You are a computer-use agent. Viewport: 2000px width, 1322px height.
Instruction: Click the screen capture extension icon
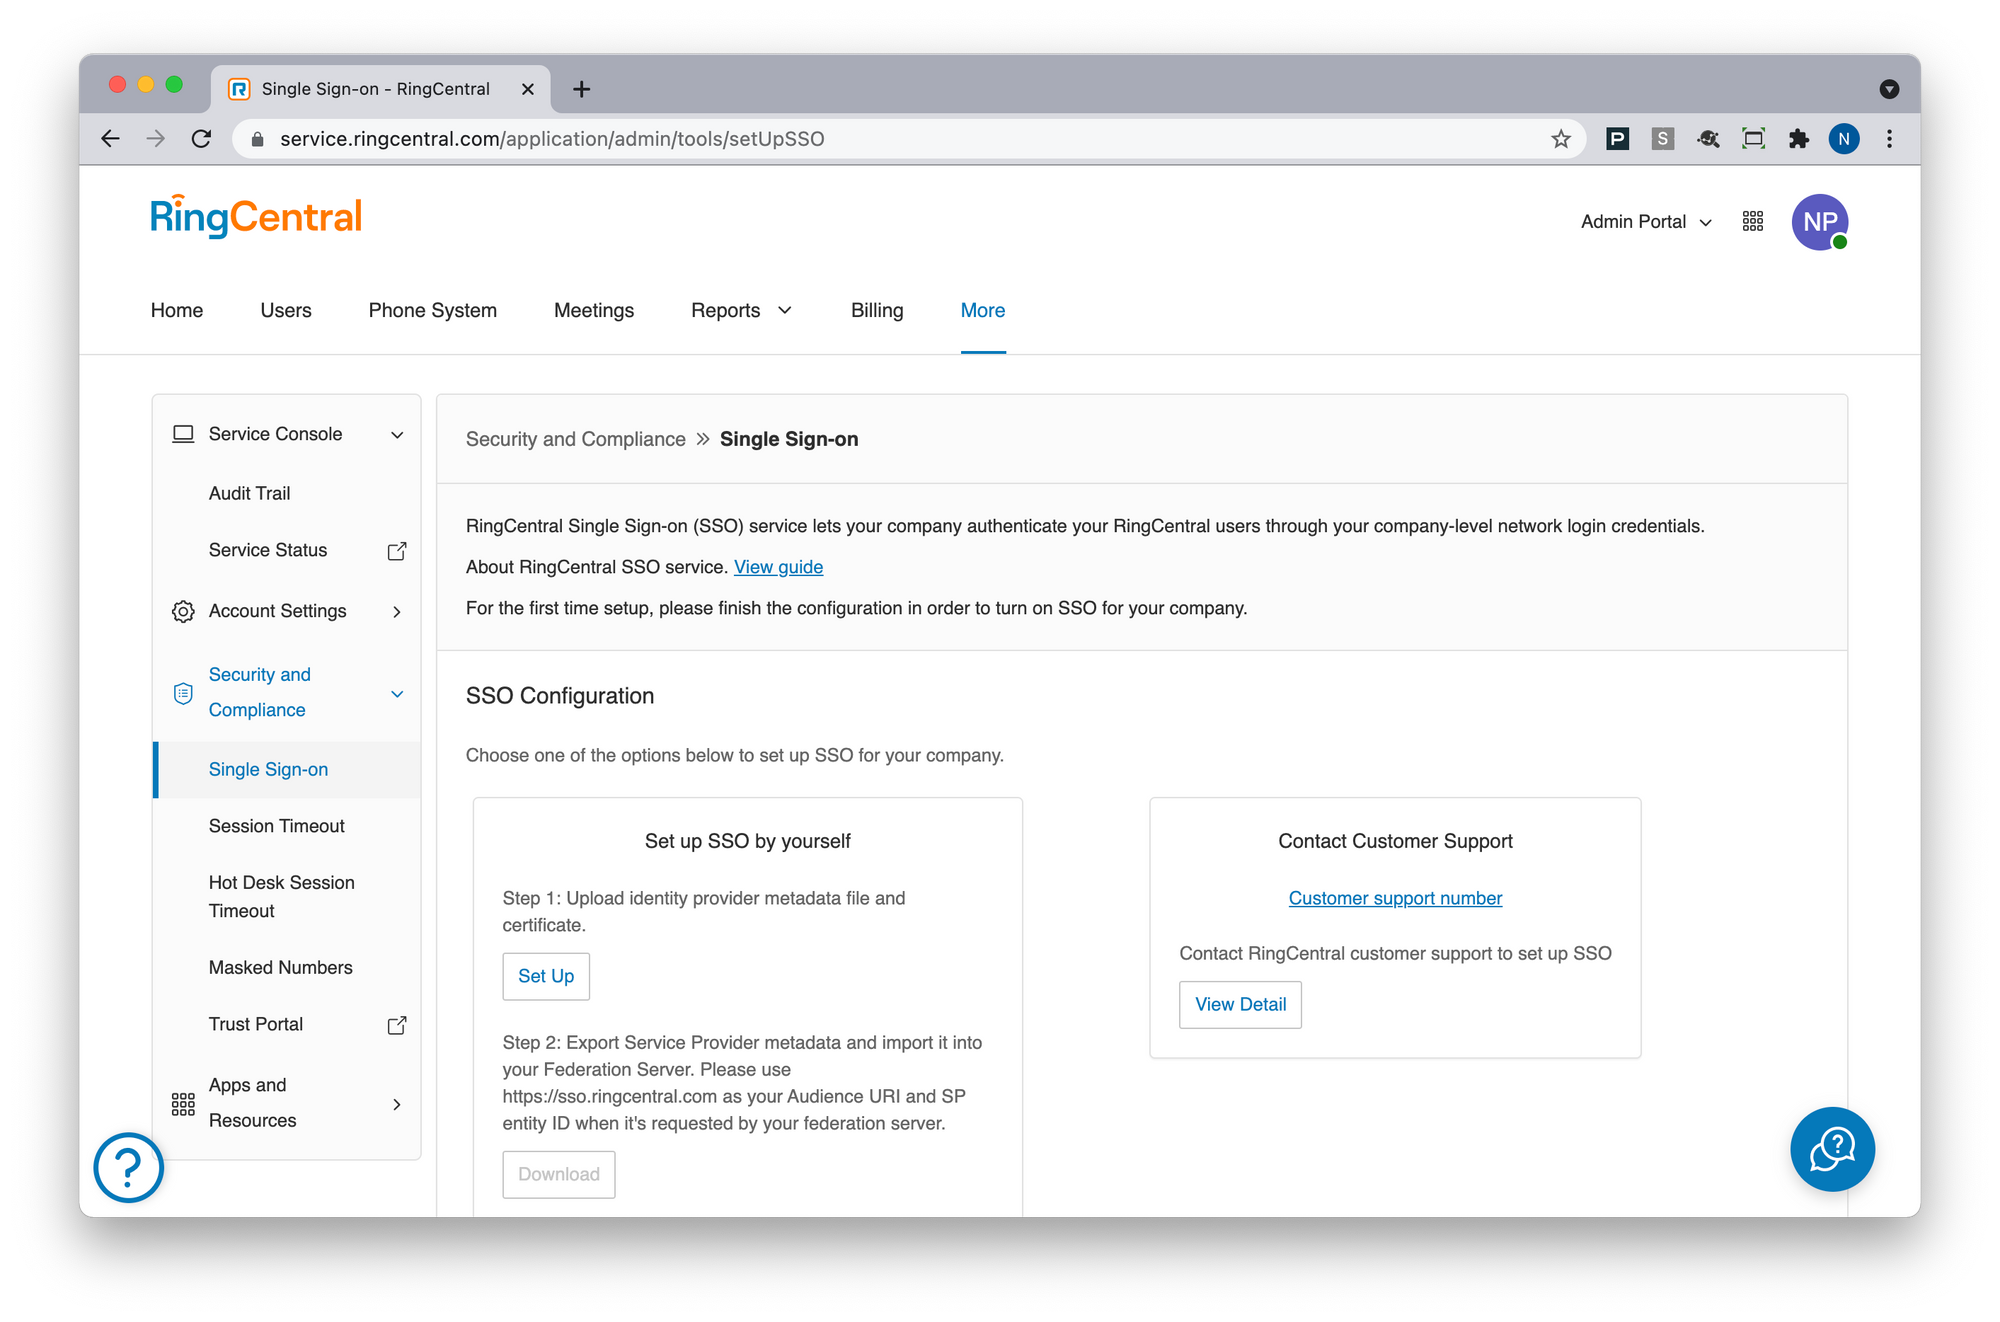1753,139
